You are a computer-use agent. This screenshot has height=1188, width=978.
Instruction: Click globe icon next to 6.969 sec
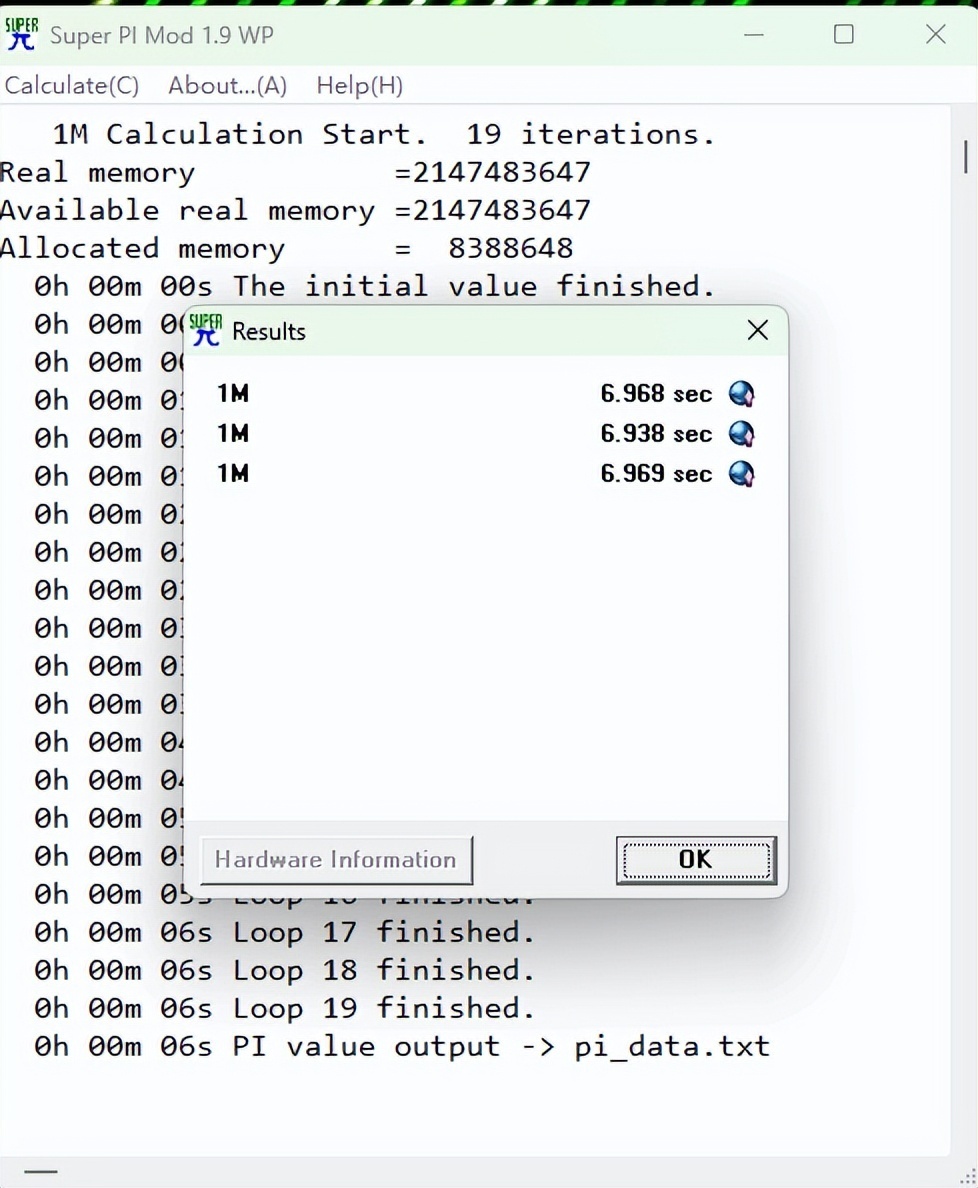(742, 474)
